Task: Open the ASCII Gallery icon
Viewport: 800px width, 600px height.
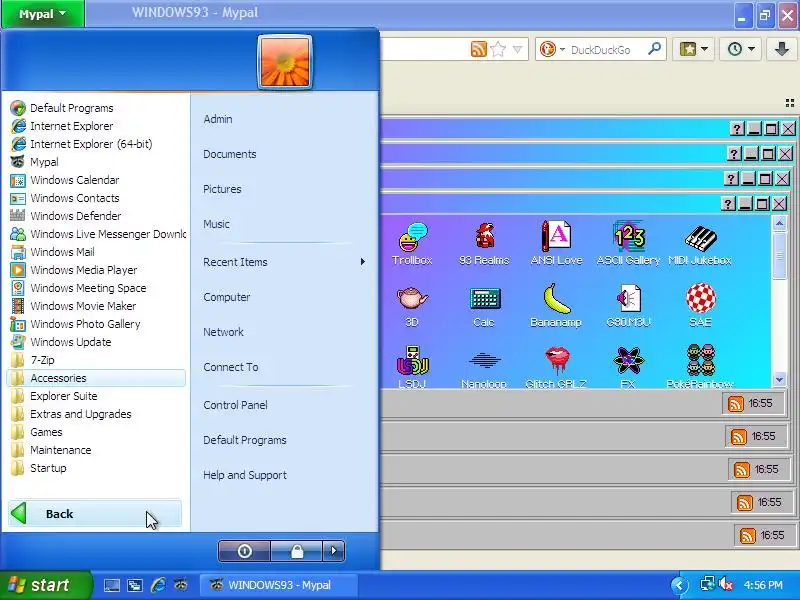Action: click(x=629, y=244)
